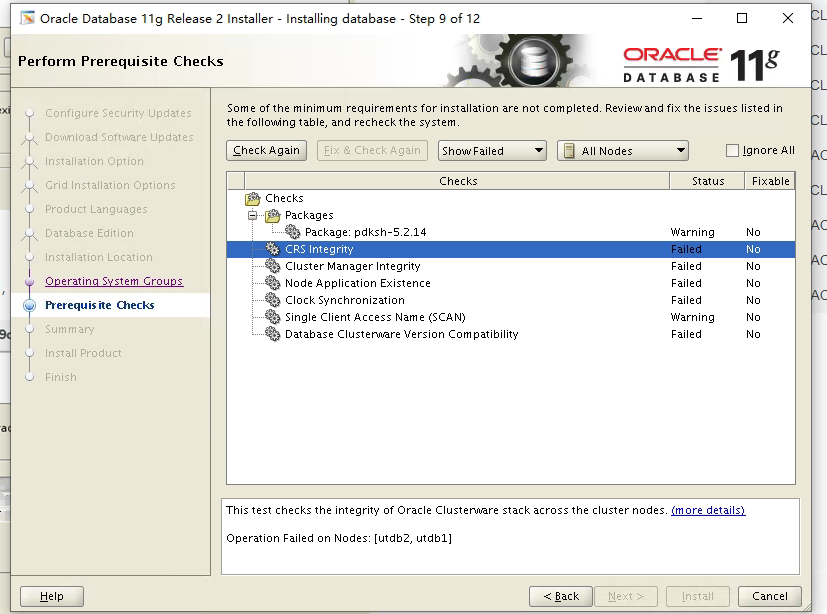Image resolution: width=827 pixels, height=614 pixels.
Task: Click the Grid Installation Options step
Action: 110,185
